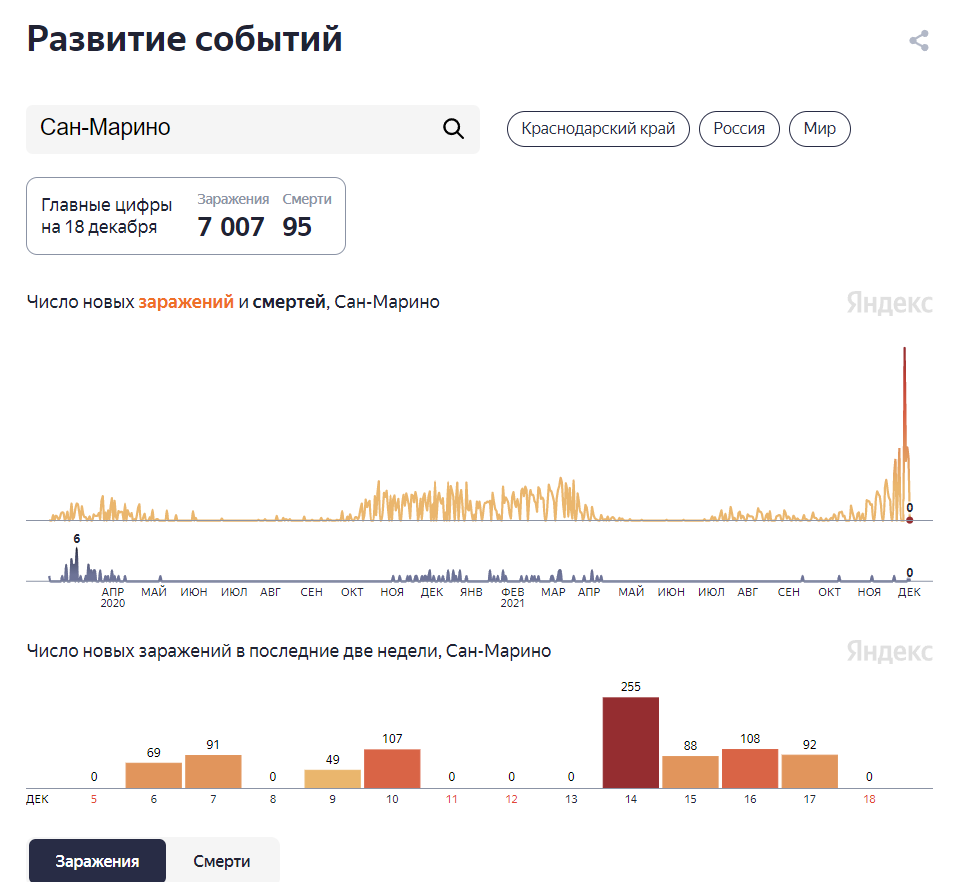Click the red date label 12
Viewport: 956px width, 882px height.
point(511,799)
